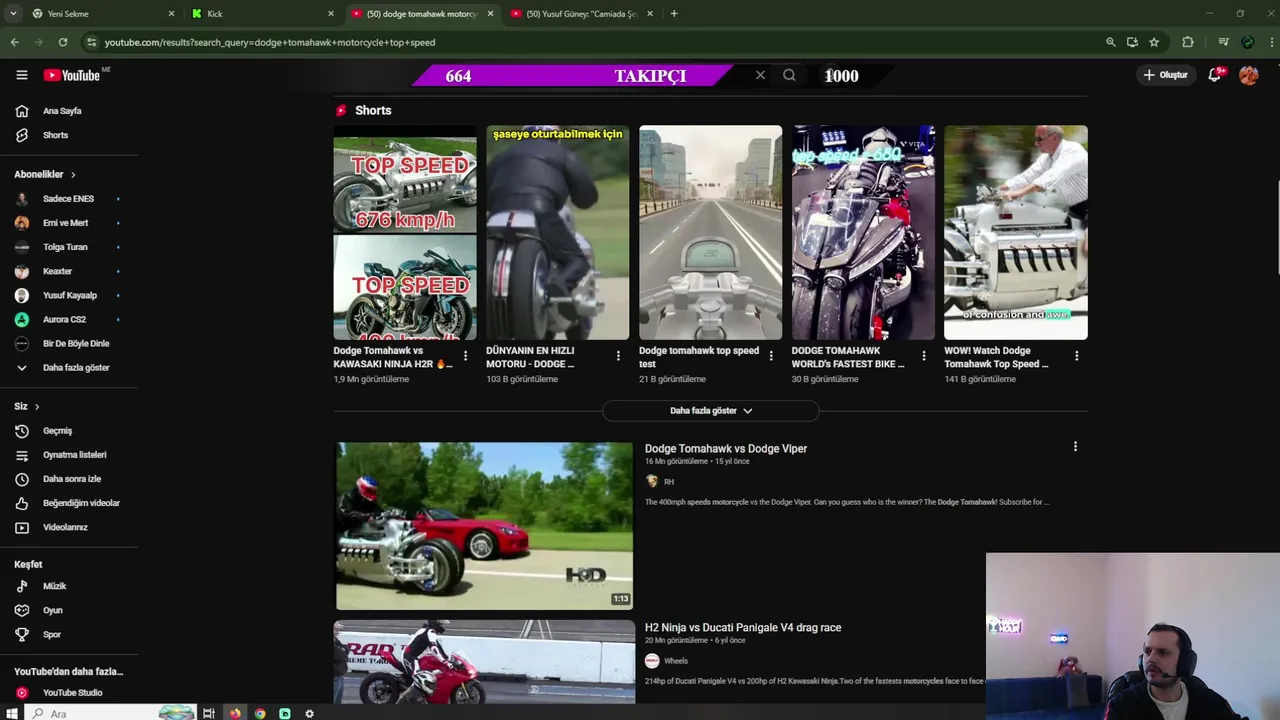
Task: Click the Oluştur create button
Action: 1165,75
